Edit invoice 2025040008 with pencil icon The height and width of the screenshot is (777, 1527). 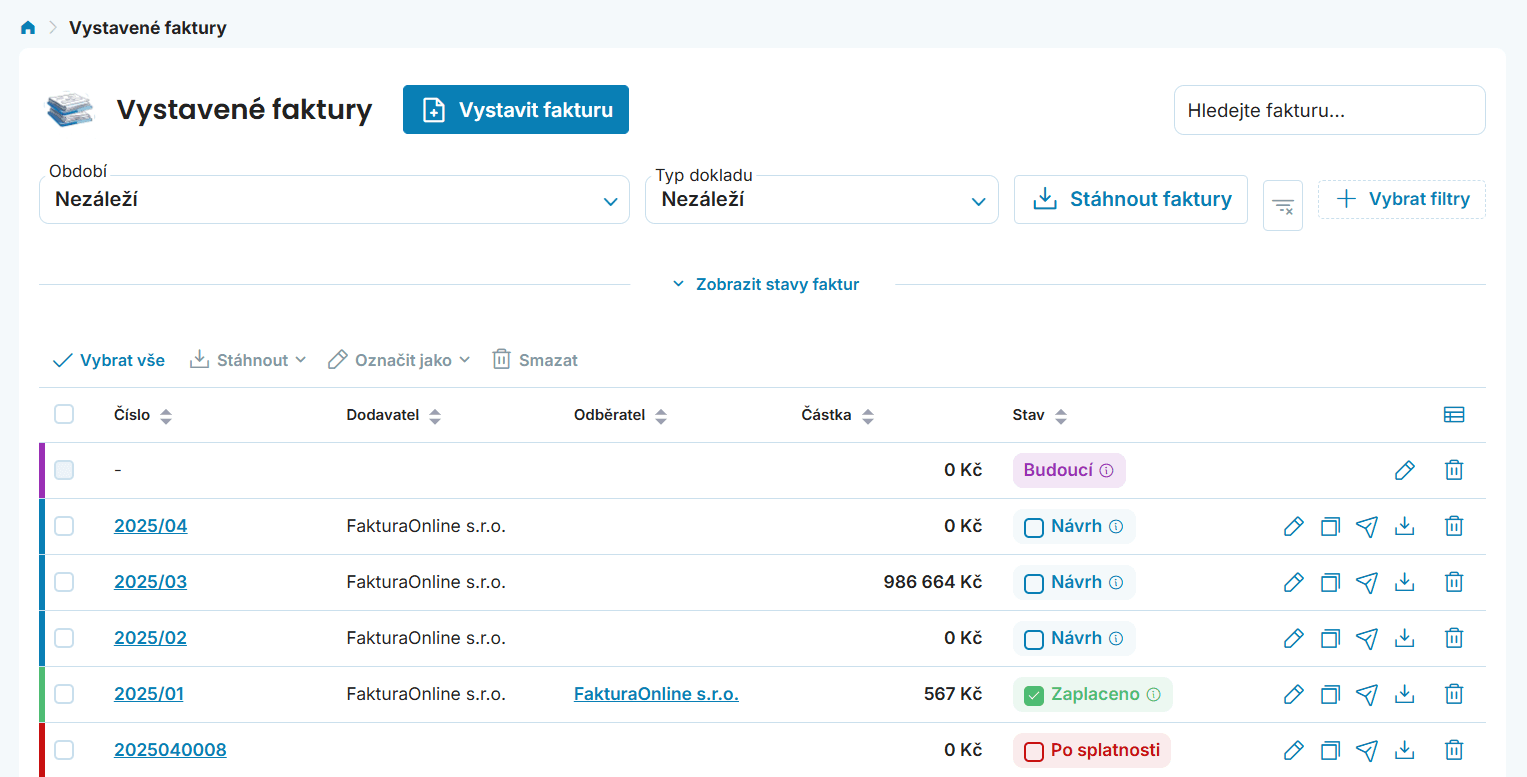pos(1294,750)
